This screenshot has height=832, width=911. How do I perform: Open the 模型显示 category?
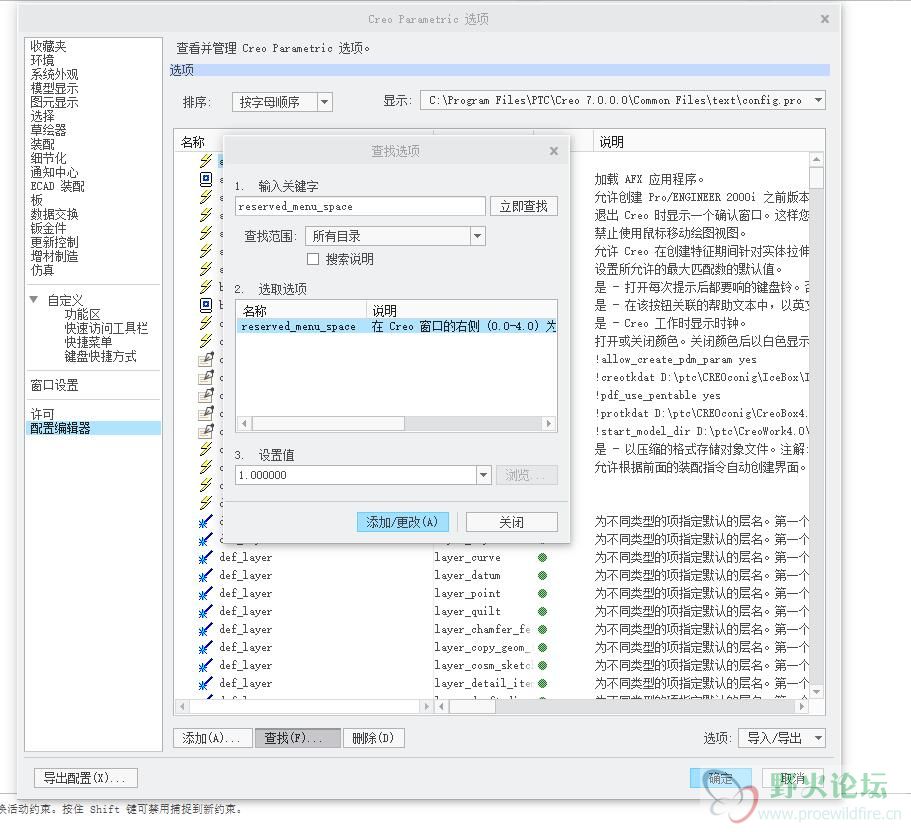(54, 88)
